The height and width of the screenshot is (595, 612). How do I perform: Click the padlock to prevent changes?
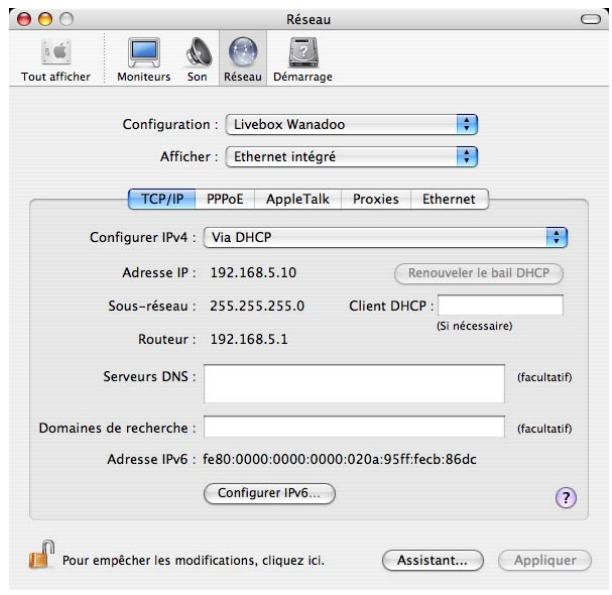click(41, 554)
